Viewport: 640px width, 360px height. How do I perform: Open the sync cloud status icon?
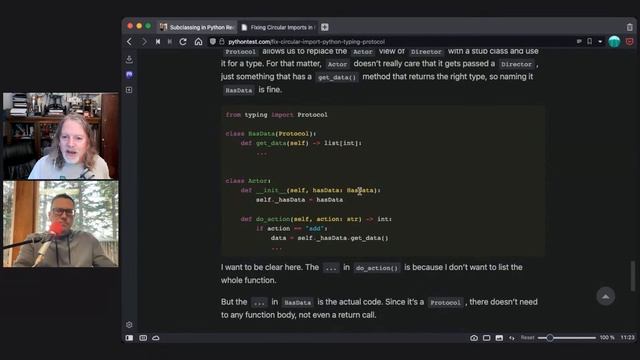[156, 338]
